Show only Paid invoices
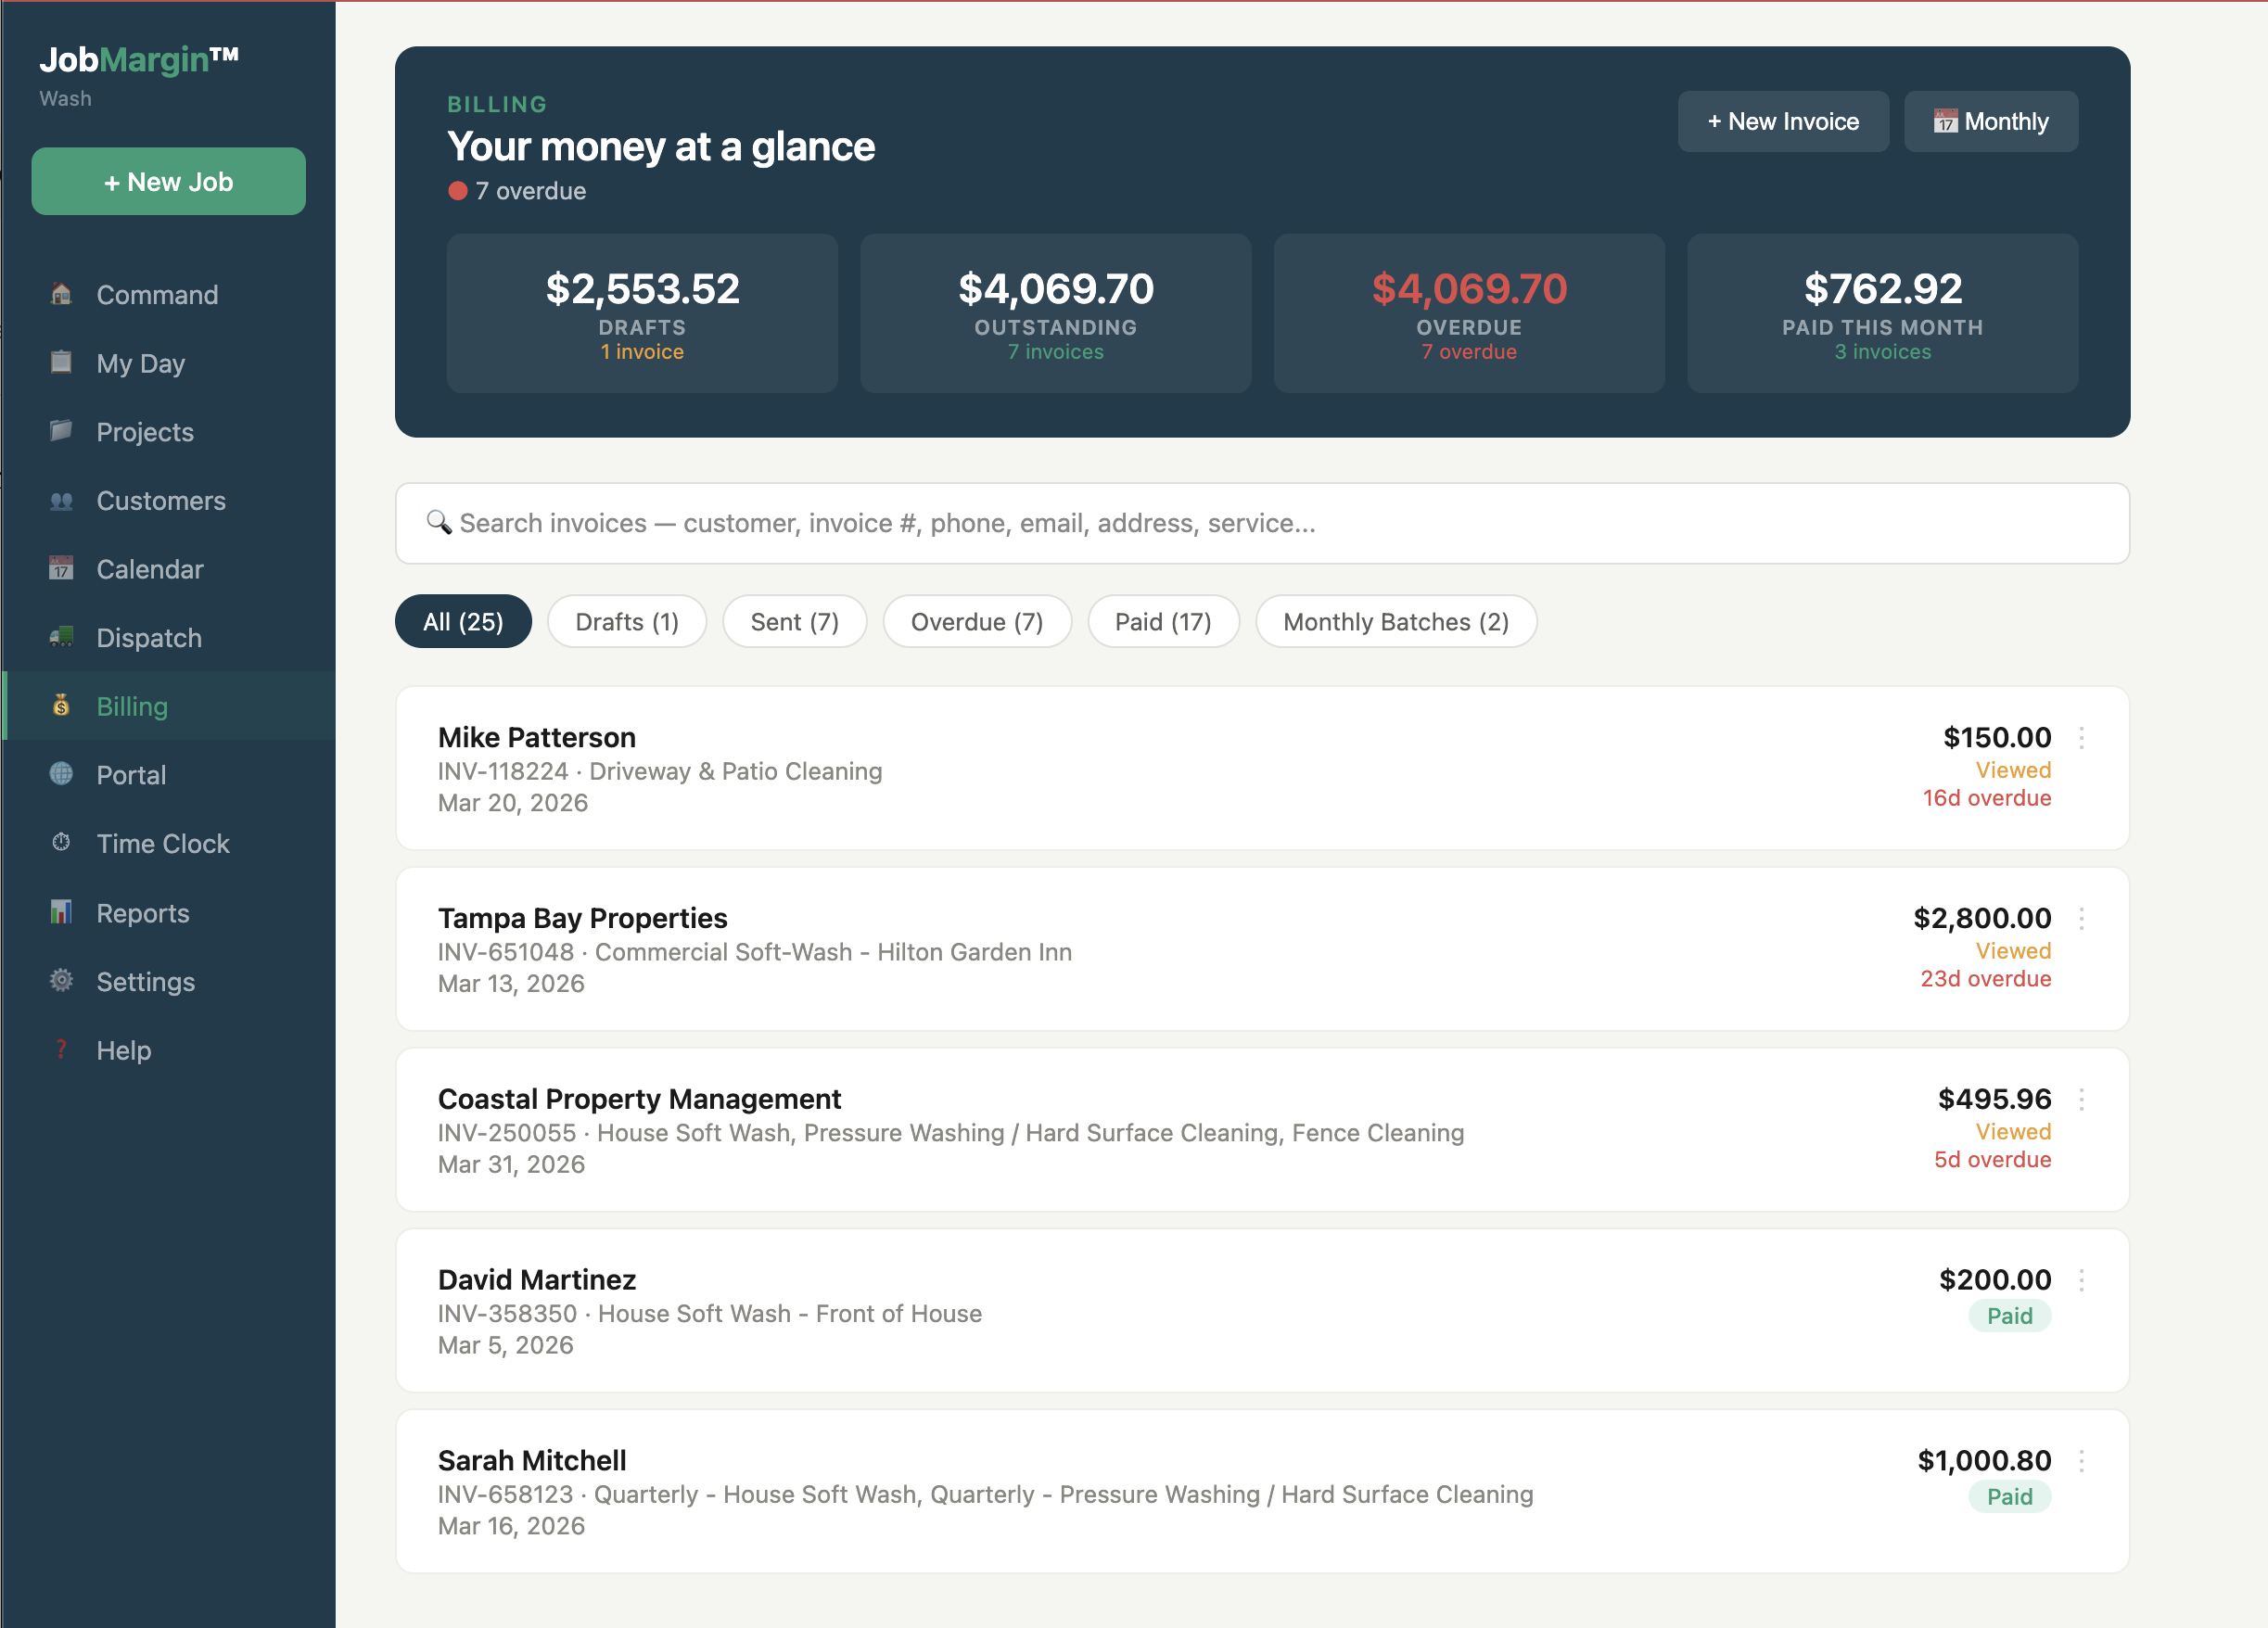The width and height of the screenshot is (2268, 1628). coord(1163,621)
